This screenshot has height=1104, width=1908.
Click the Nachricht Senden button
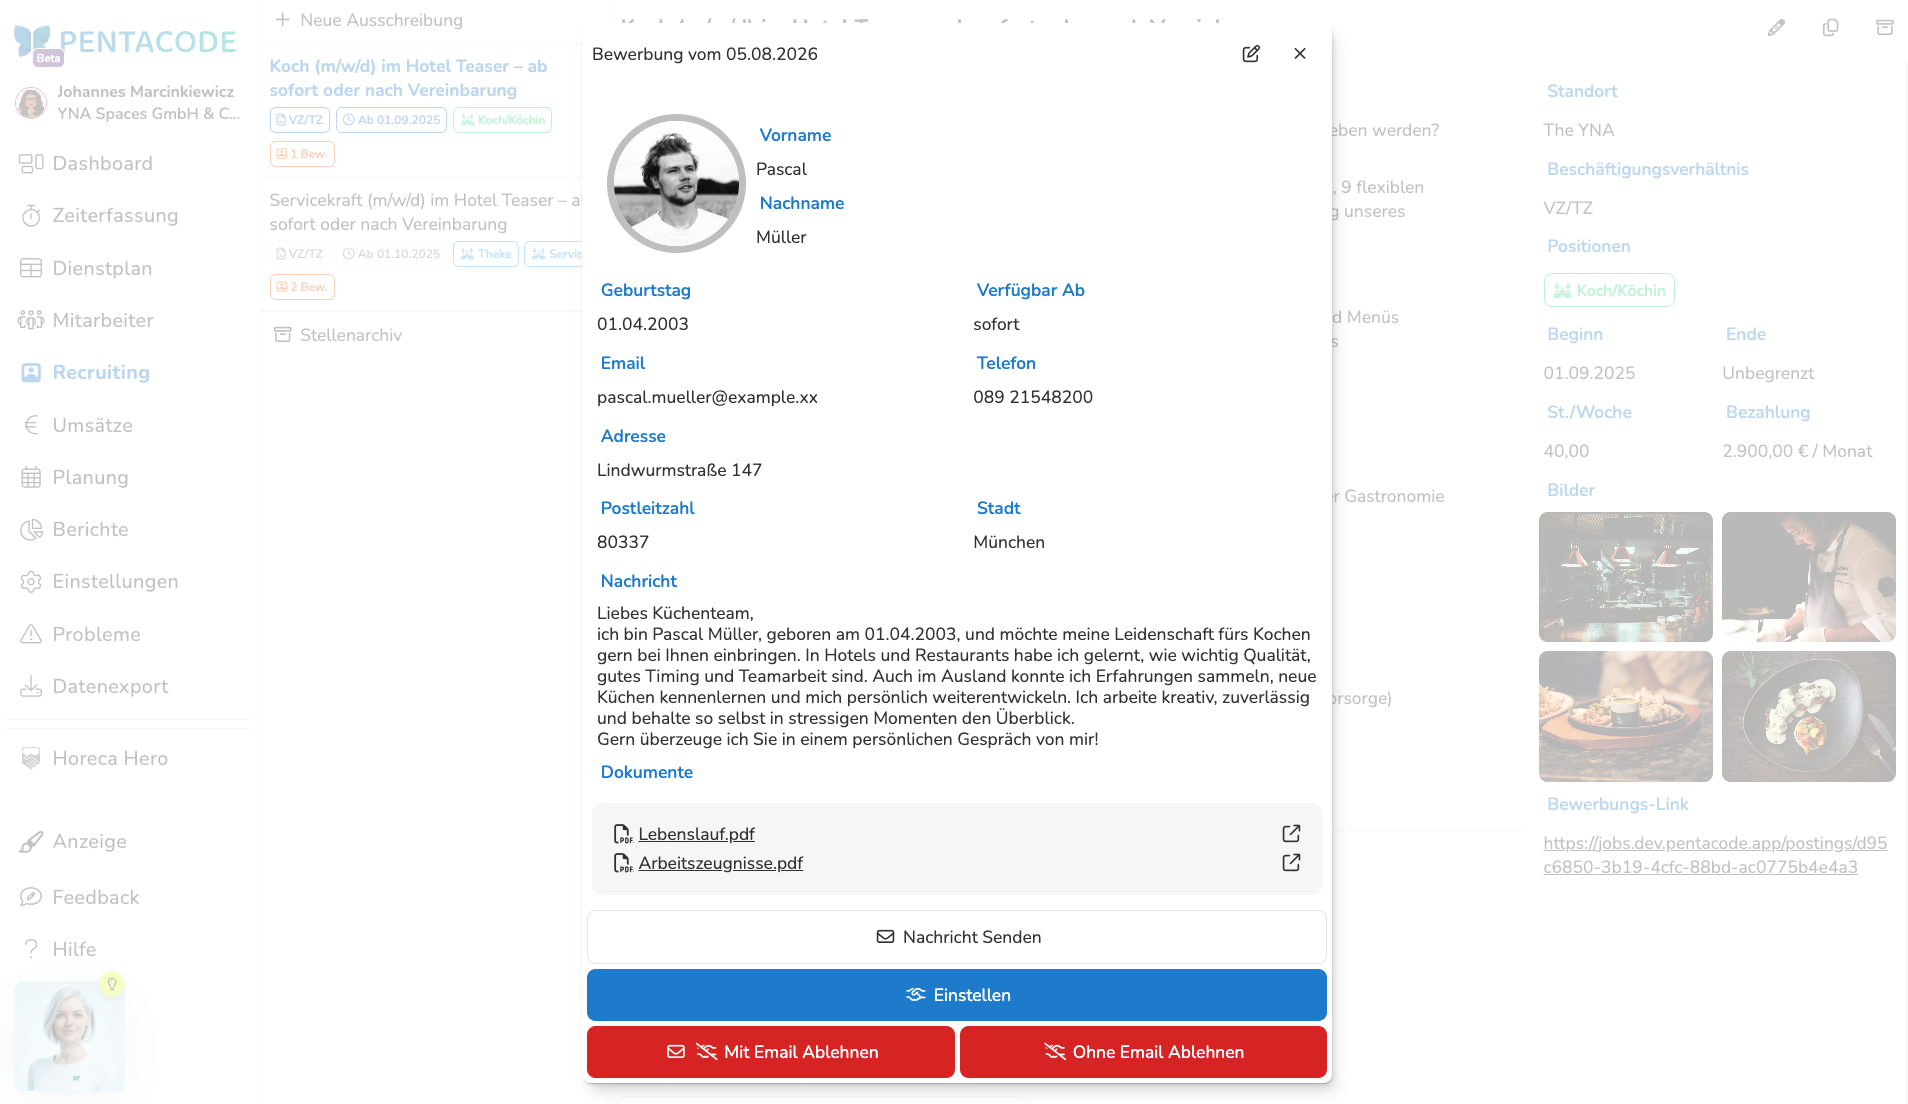click(957, 937)
